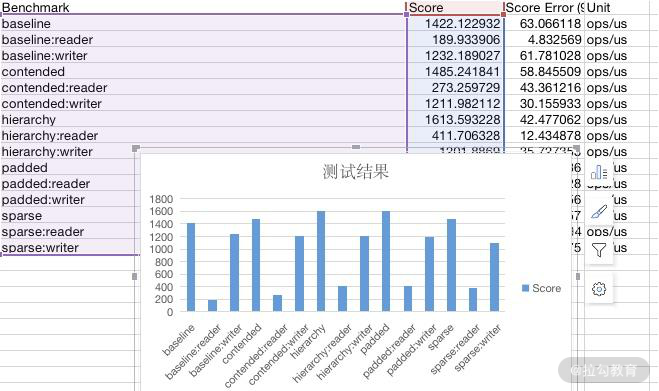The width and height of the screenshot is (659, 391).
Task: Click the top-left chart resize handle
Action: coord(135,148)
